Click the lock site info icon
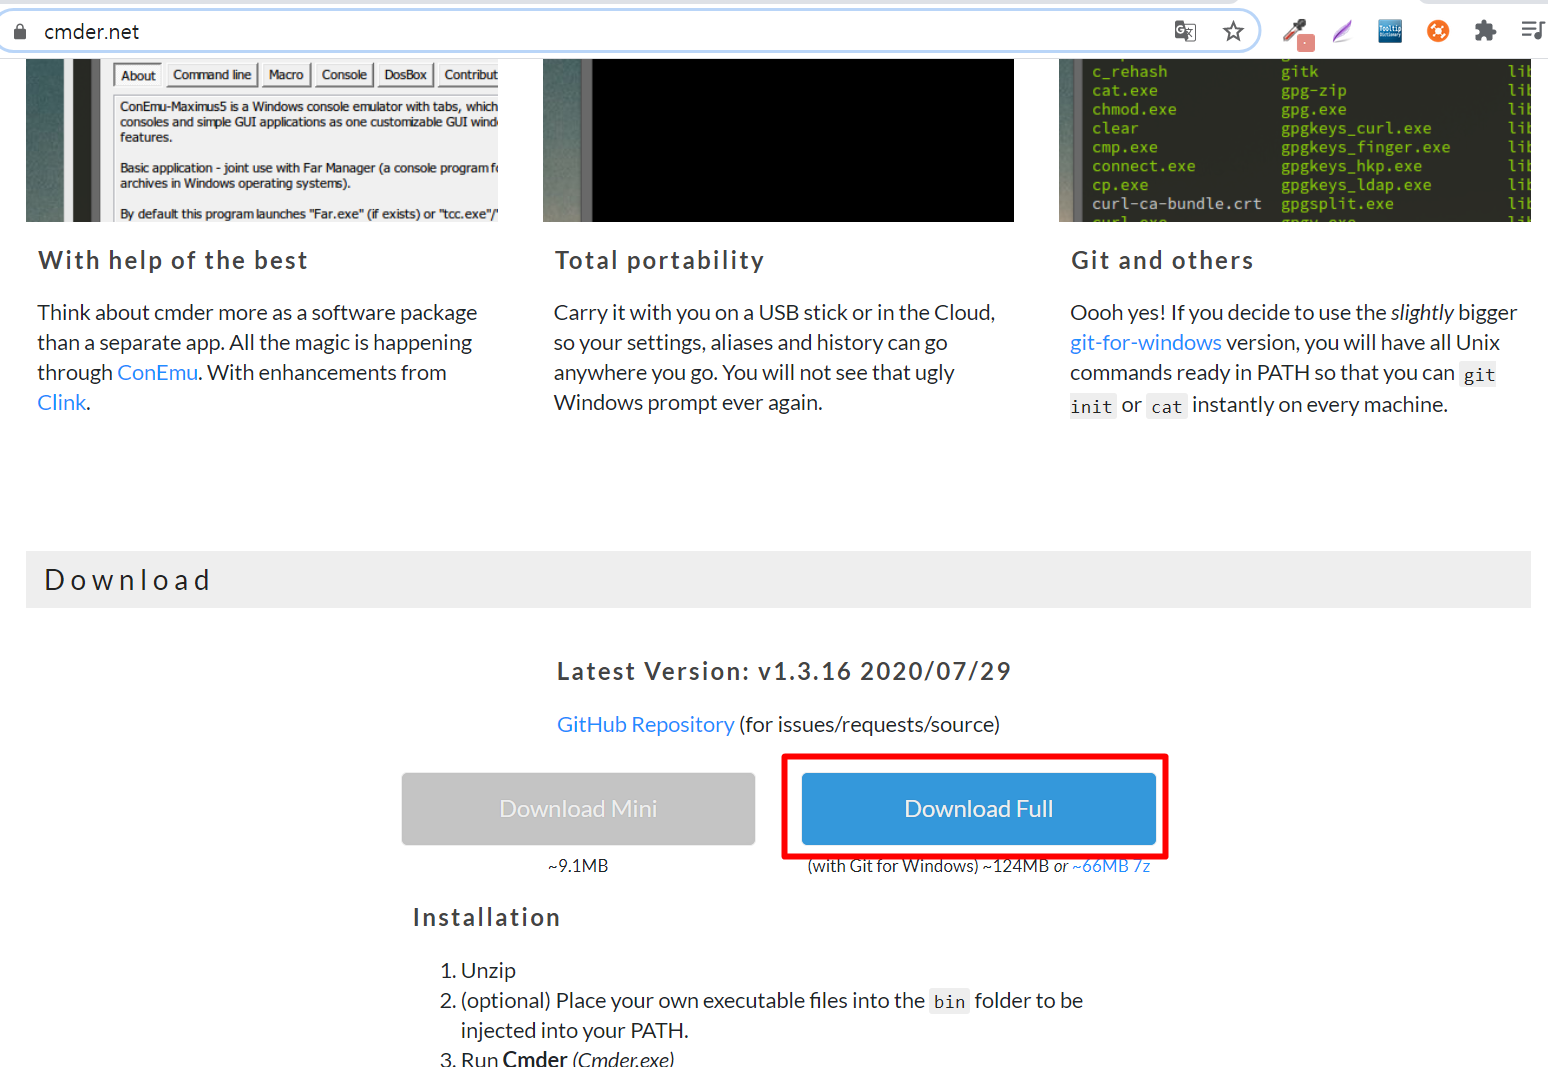Screen dimensions: 1548x1067 click(19, 32)
